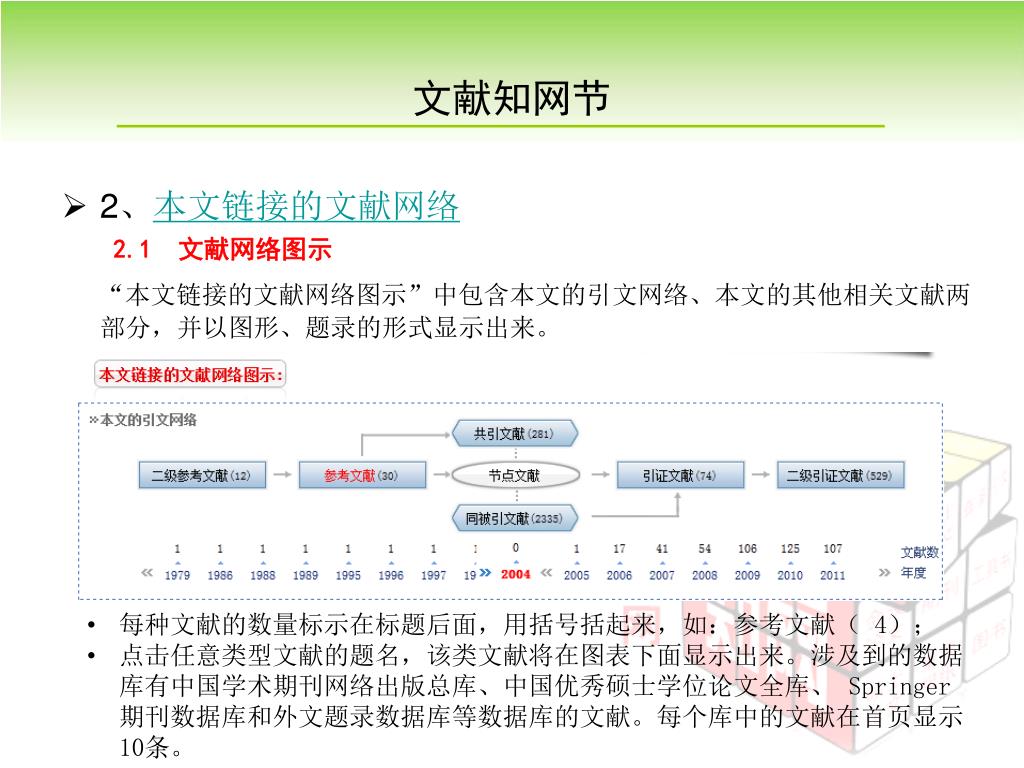The image size is (1024, 768).
Task: Click the highlighted year 2004
Action: 515,574
